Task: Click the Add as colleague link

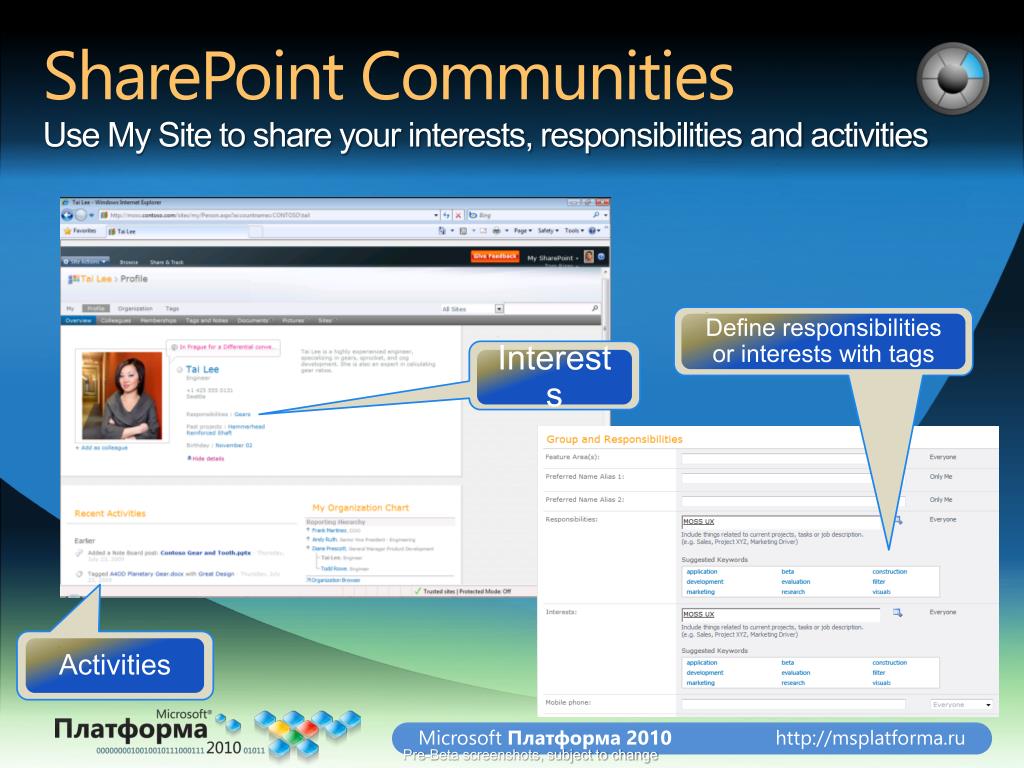Action: click(102, 448)
